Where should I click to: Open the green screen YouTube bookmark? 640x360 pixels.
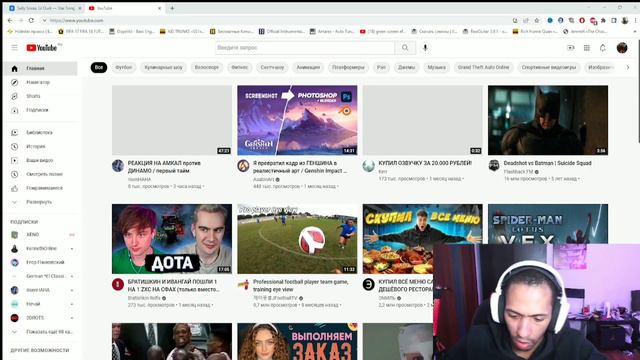click(383, 31)
